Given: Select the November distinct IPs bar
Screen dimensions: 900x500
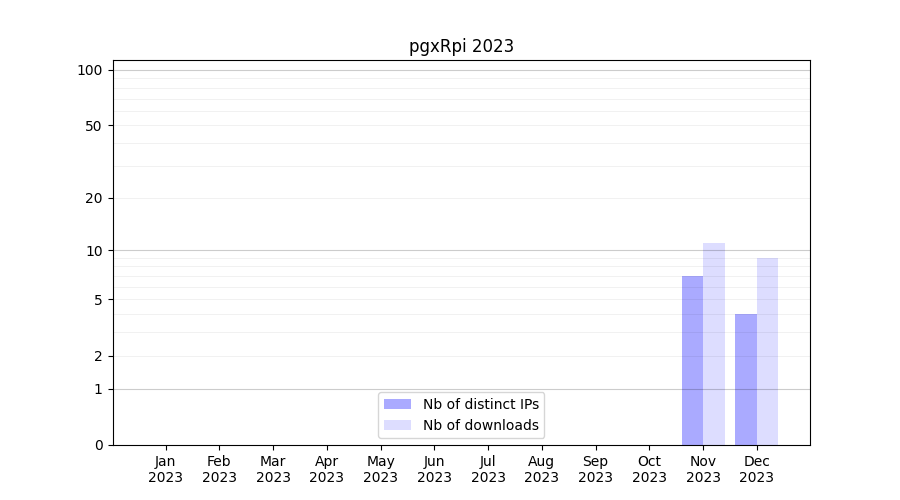Looking at the screenshot, I should click(692, 360).
